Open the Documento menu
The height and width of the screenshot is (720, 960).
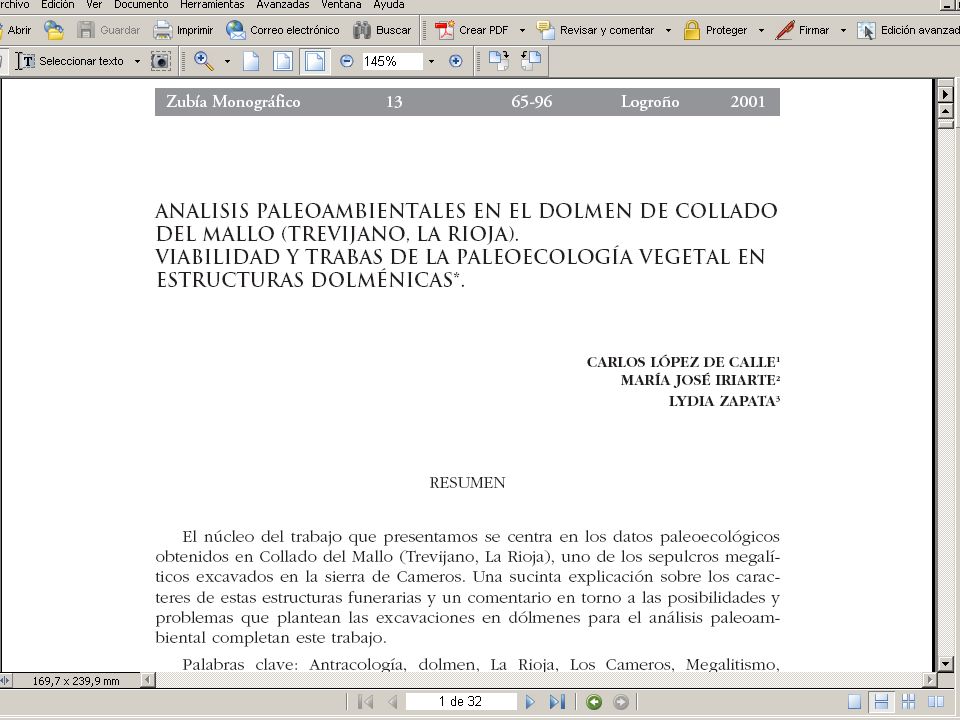[141, 5]
